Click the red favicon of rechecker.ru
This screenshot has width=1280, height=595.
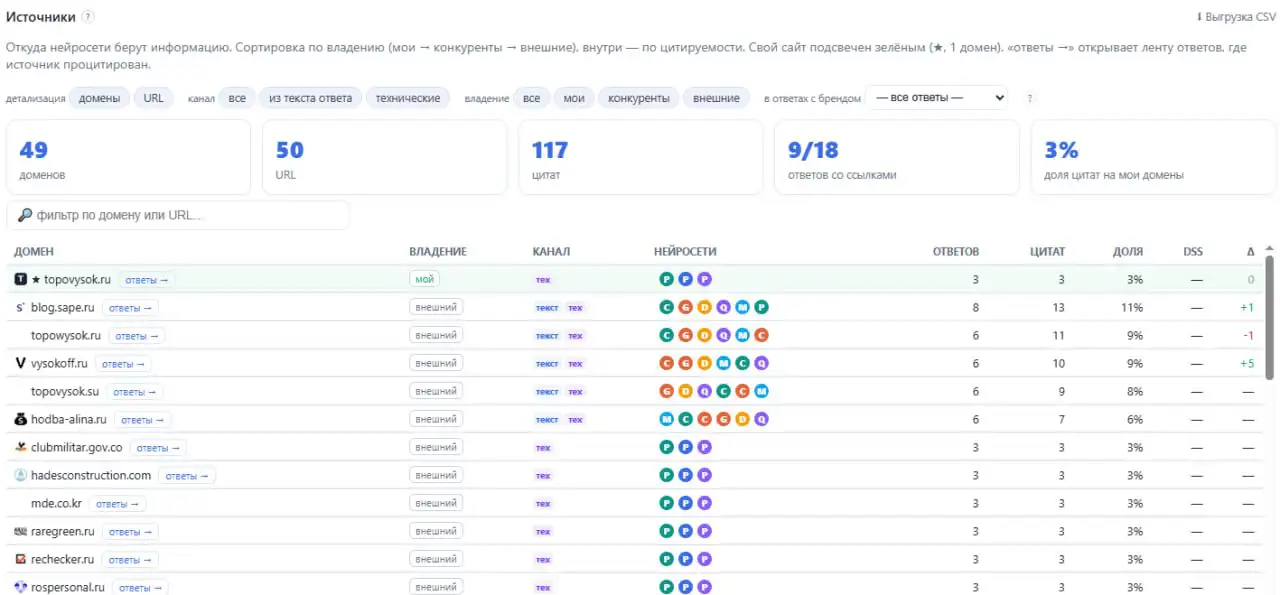click(x=21, y=559)
